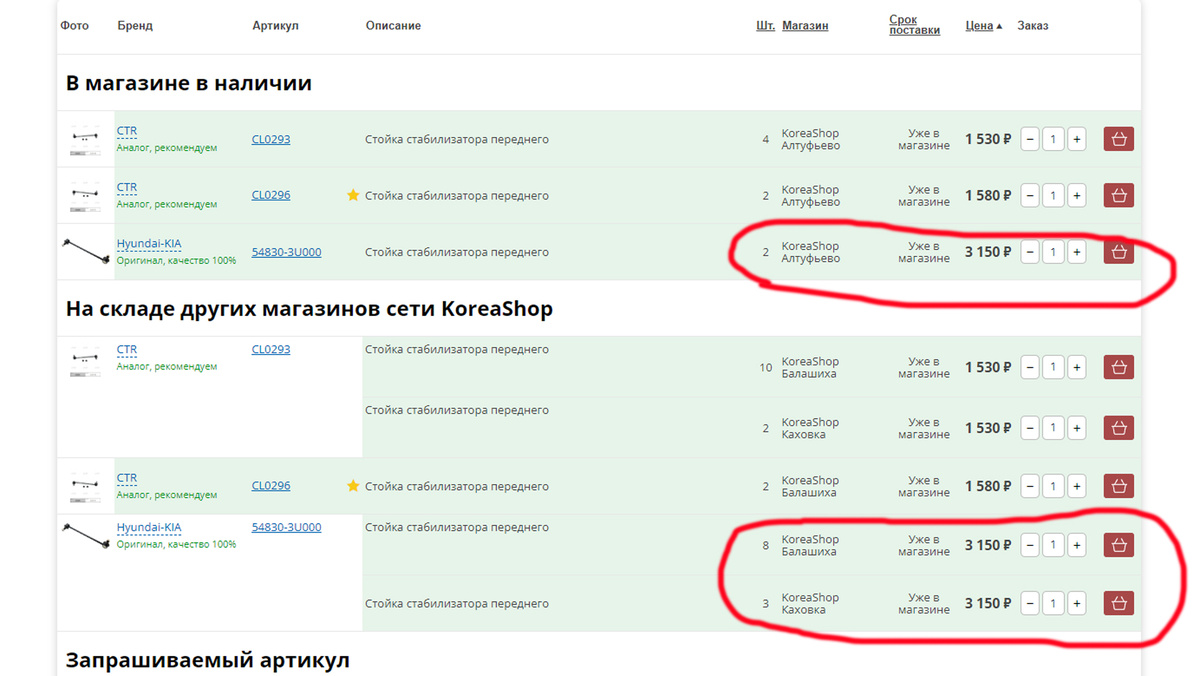Screen dimensions: 1200x676
Task: Increase quantity for Балашиха 3 150 ₽ row
Action: coord(1077,545)
